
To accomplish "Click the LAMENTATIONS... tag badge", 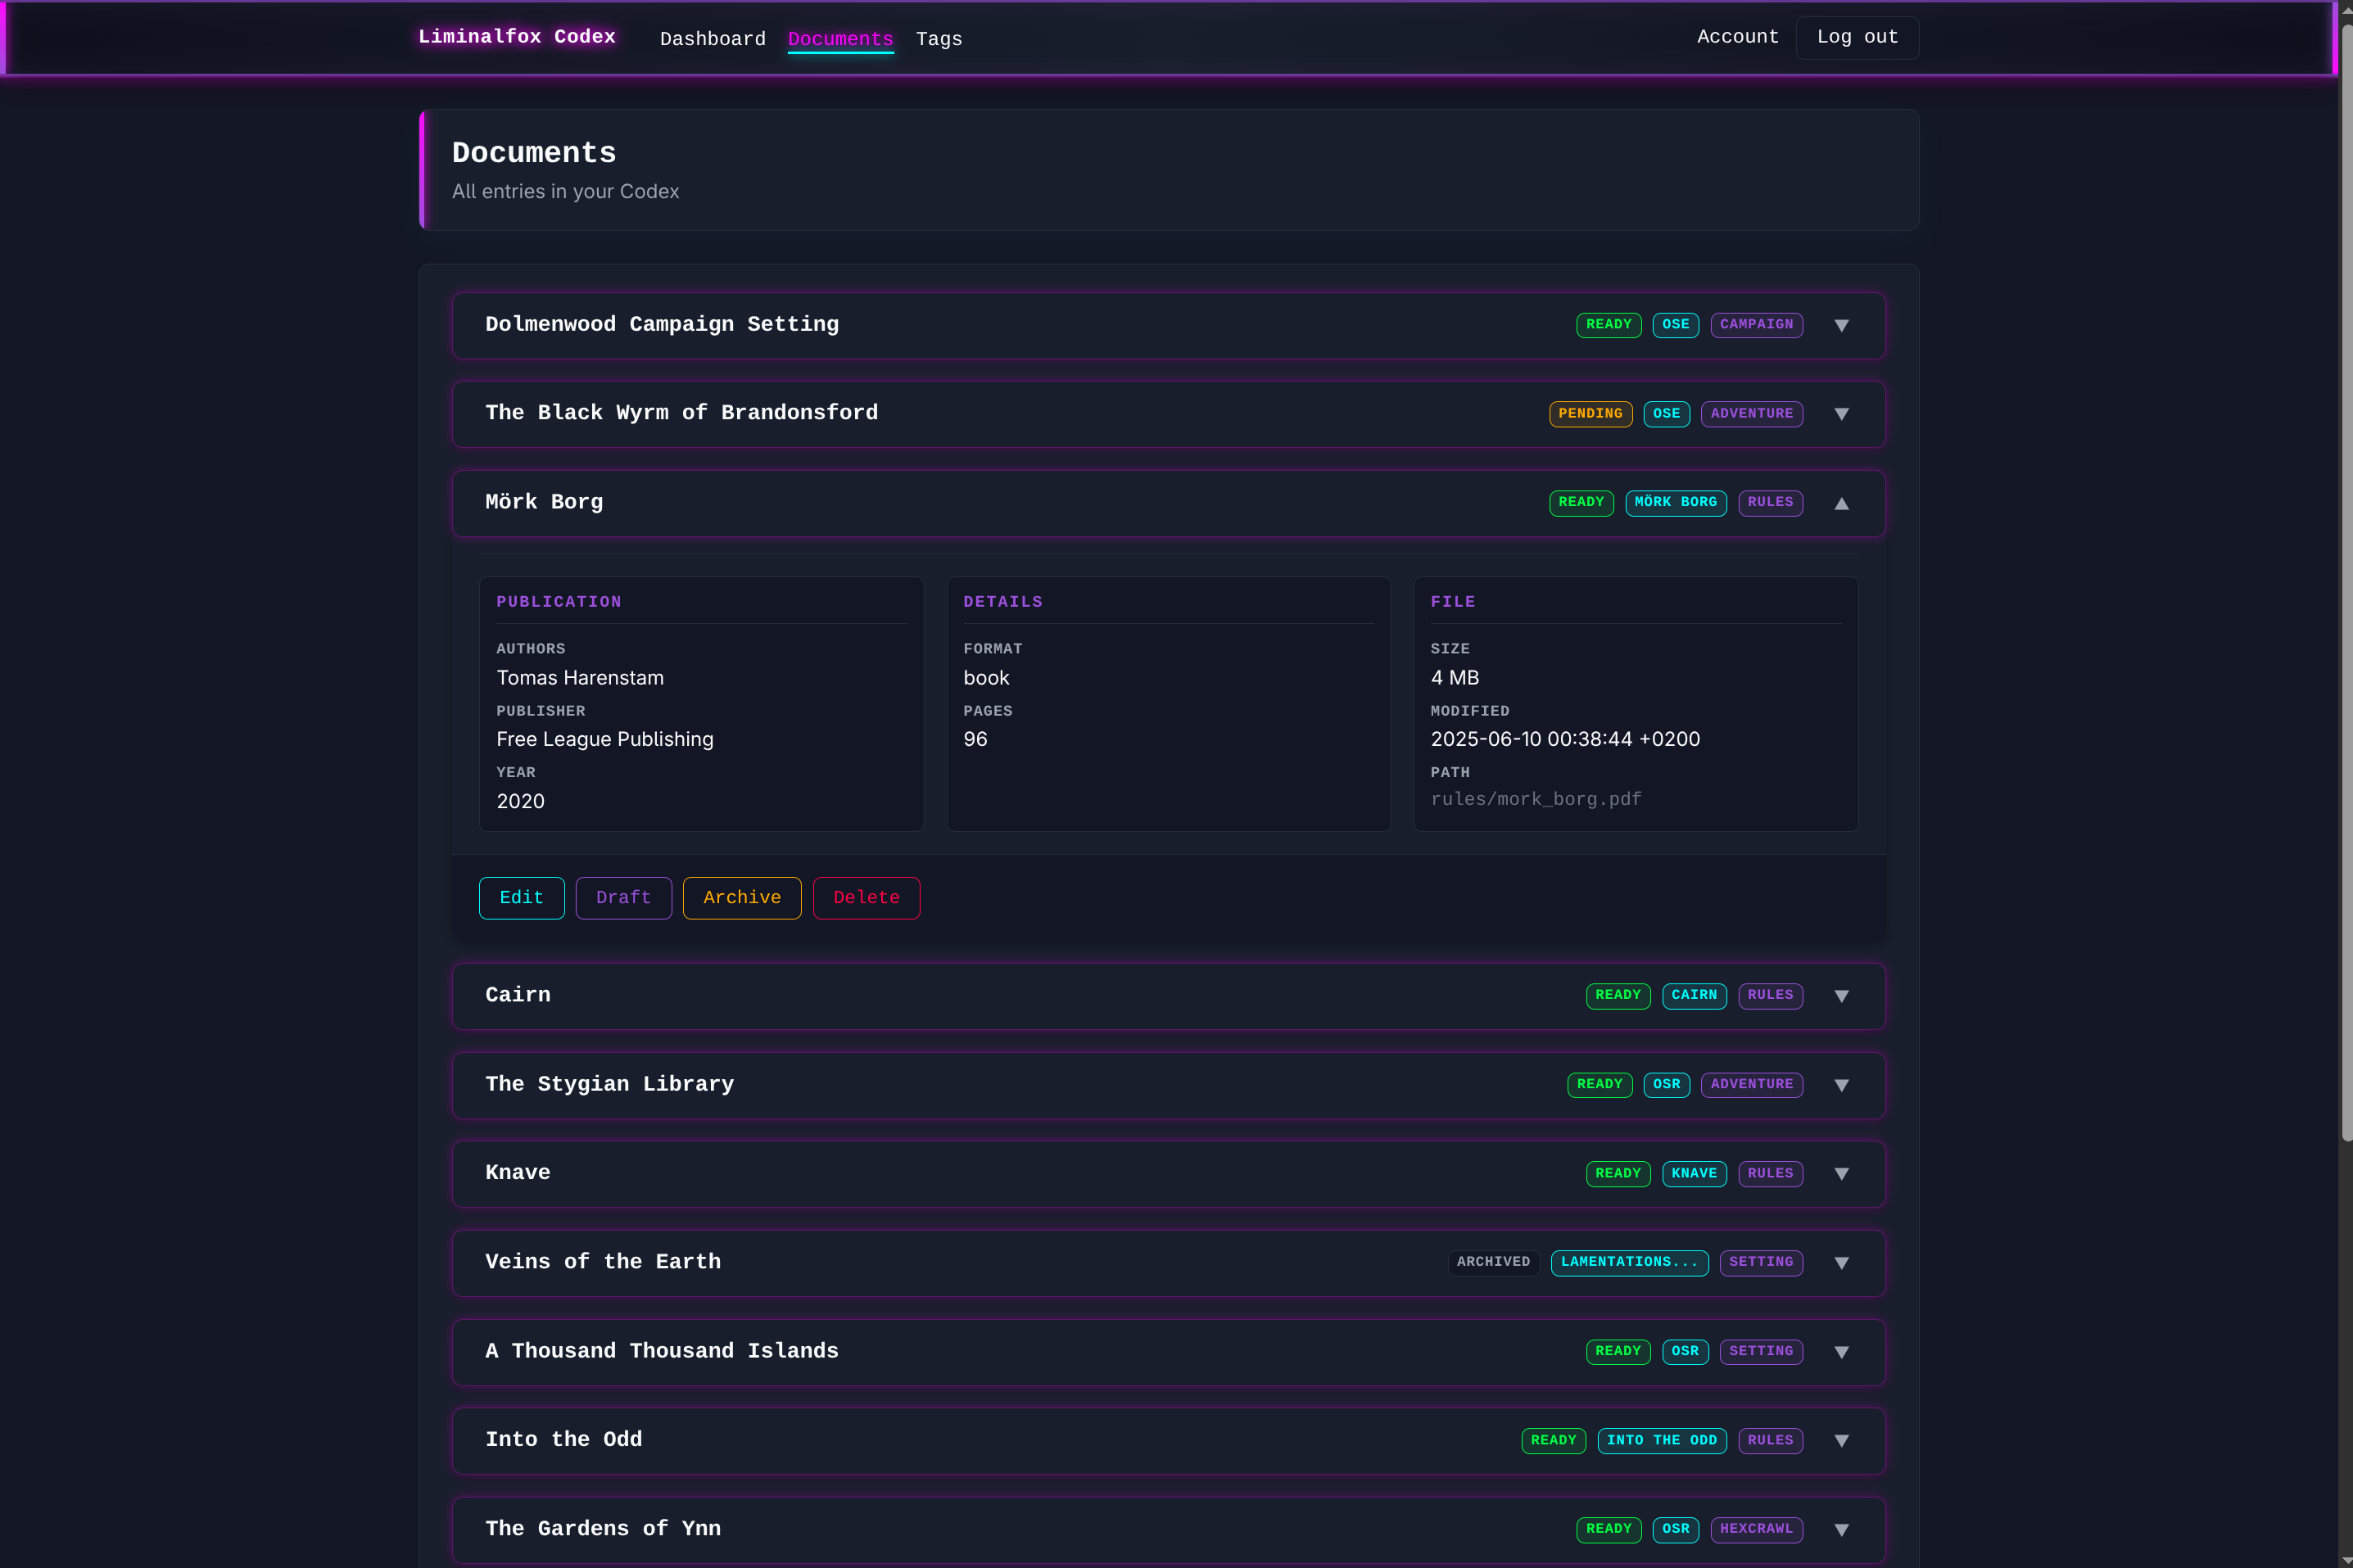I will (1629, 1263).
